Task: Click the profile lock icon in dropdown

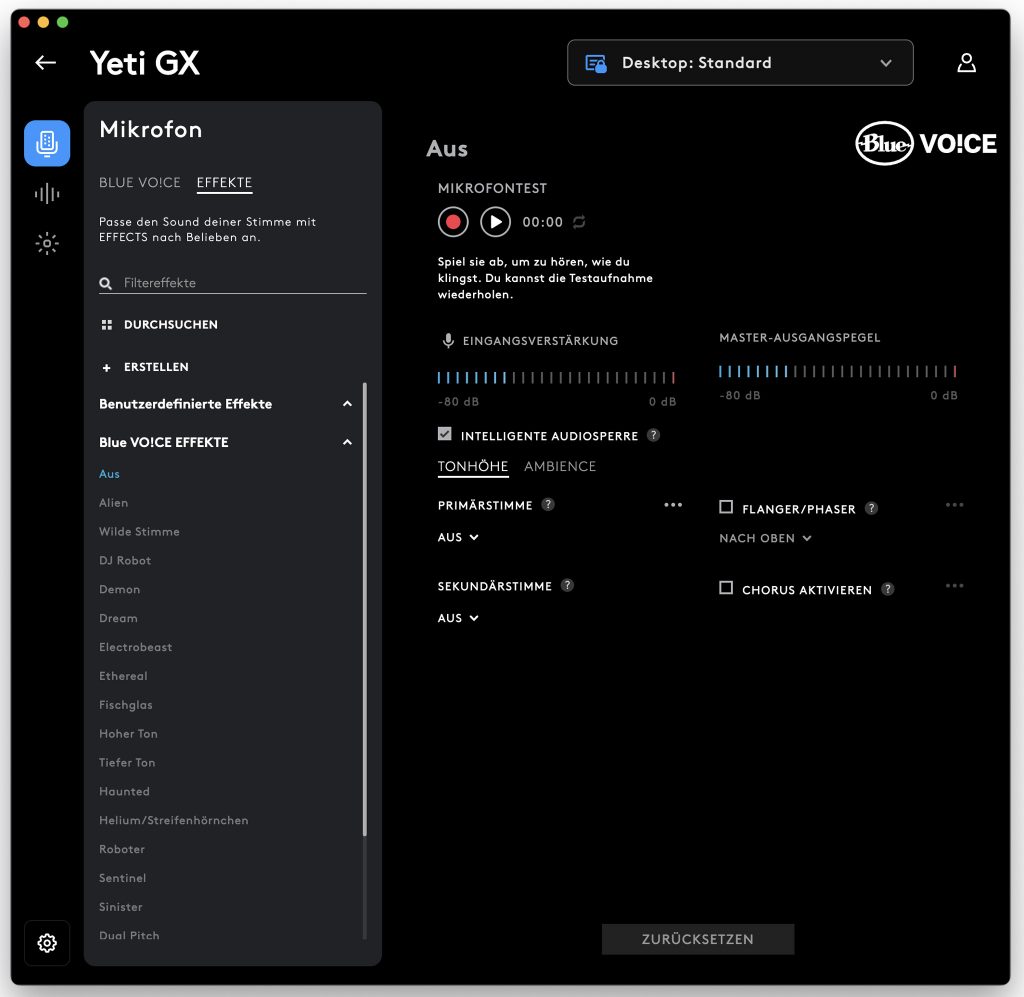Action: click(596, 63)
